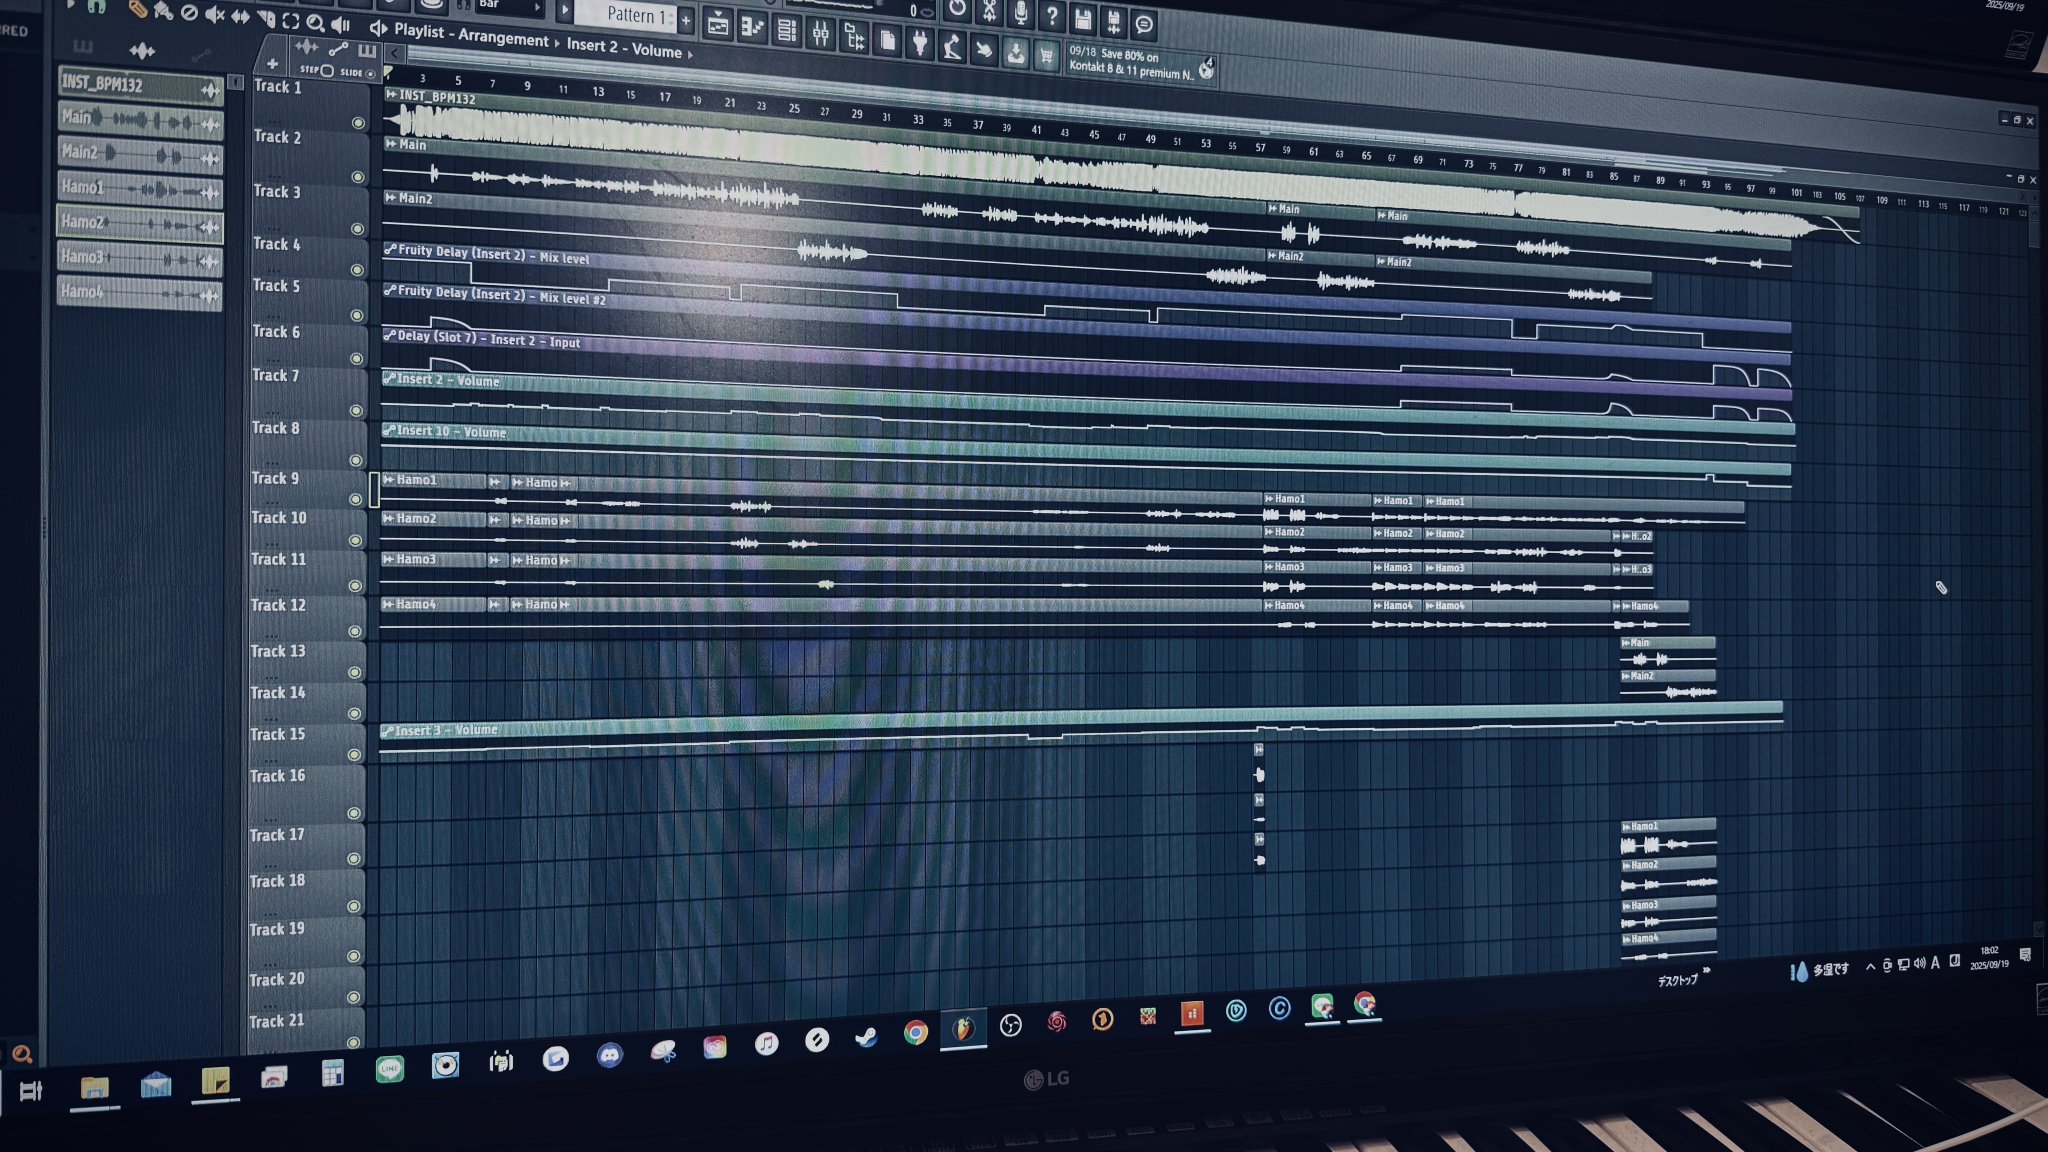The image size is (2048, 1152).
Task: Open the content shop cart icon
Action: (x=1046, y=56)
